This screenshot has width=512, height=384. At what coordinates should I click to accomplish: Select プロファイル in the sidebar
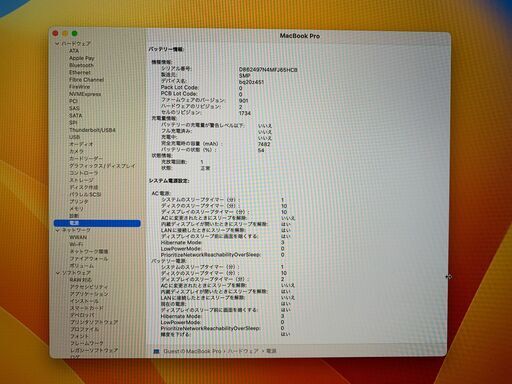(x=84, y=329)
